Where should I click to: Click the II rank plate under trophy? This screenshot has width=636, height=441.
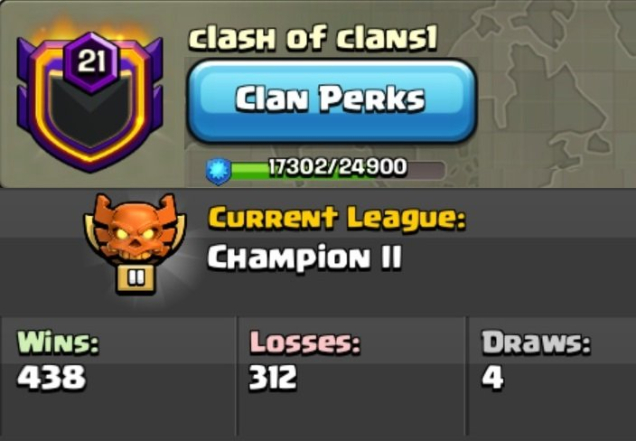pos(135,279)
